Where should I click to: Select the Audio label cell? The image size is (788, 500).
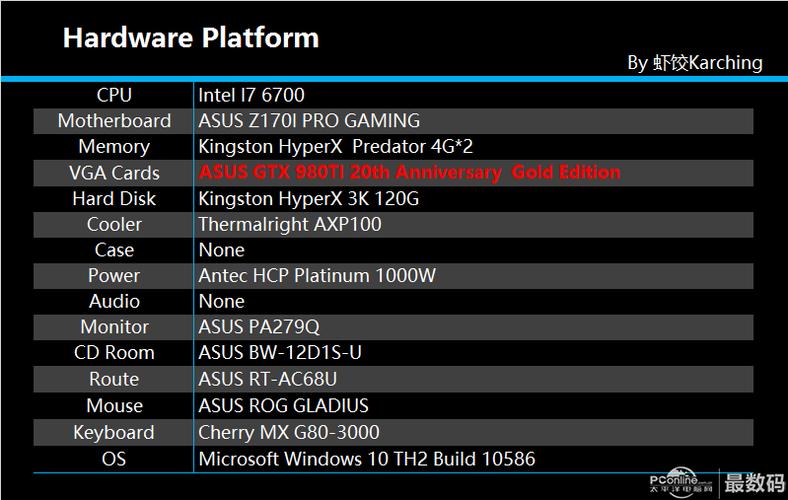click(114, 301)
